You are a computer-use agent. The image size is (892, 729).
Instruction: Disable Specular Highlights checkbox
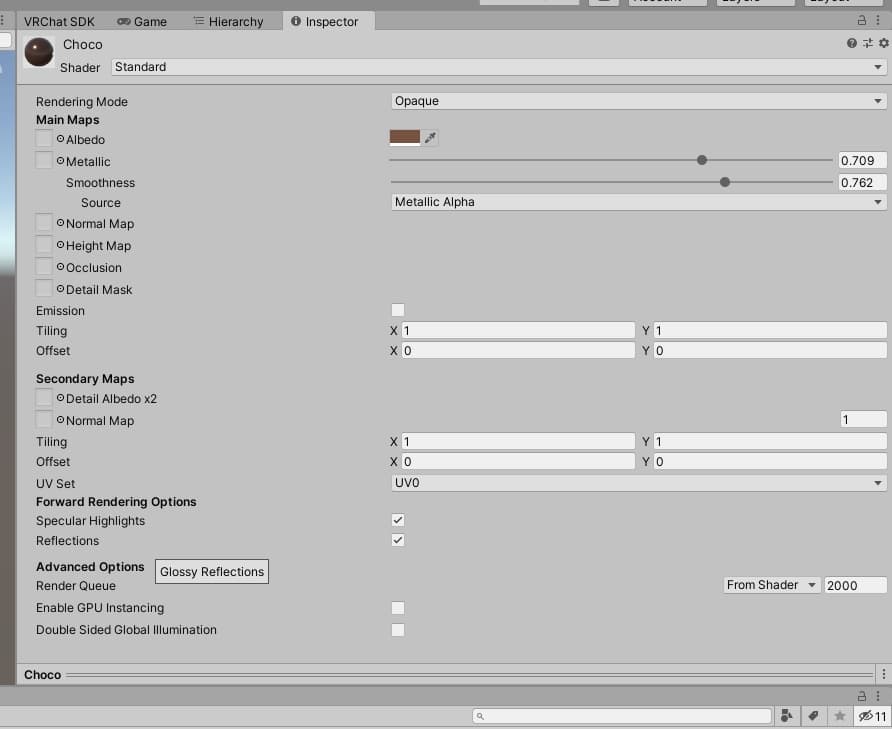[398, 520]
